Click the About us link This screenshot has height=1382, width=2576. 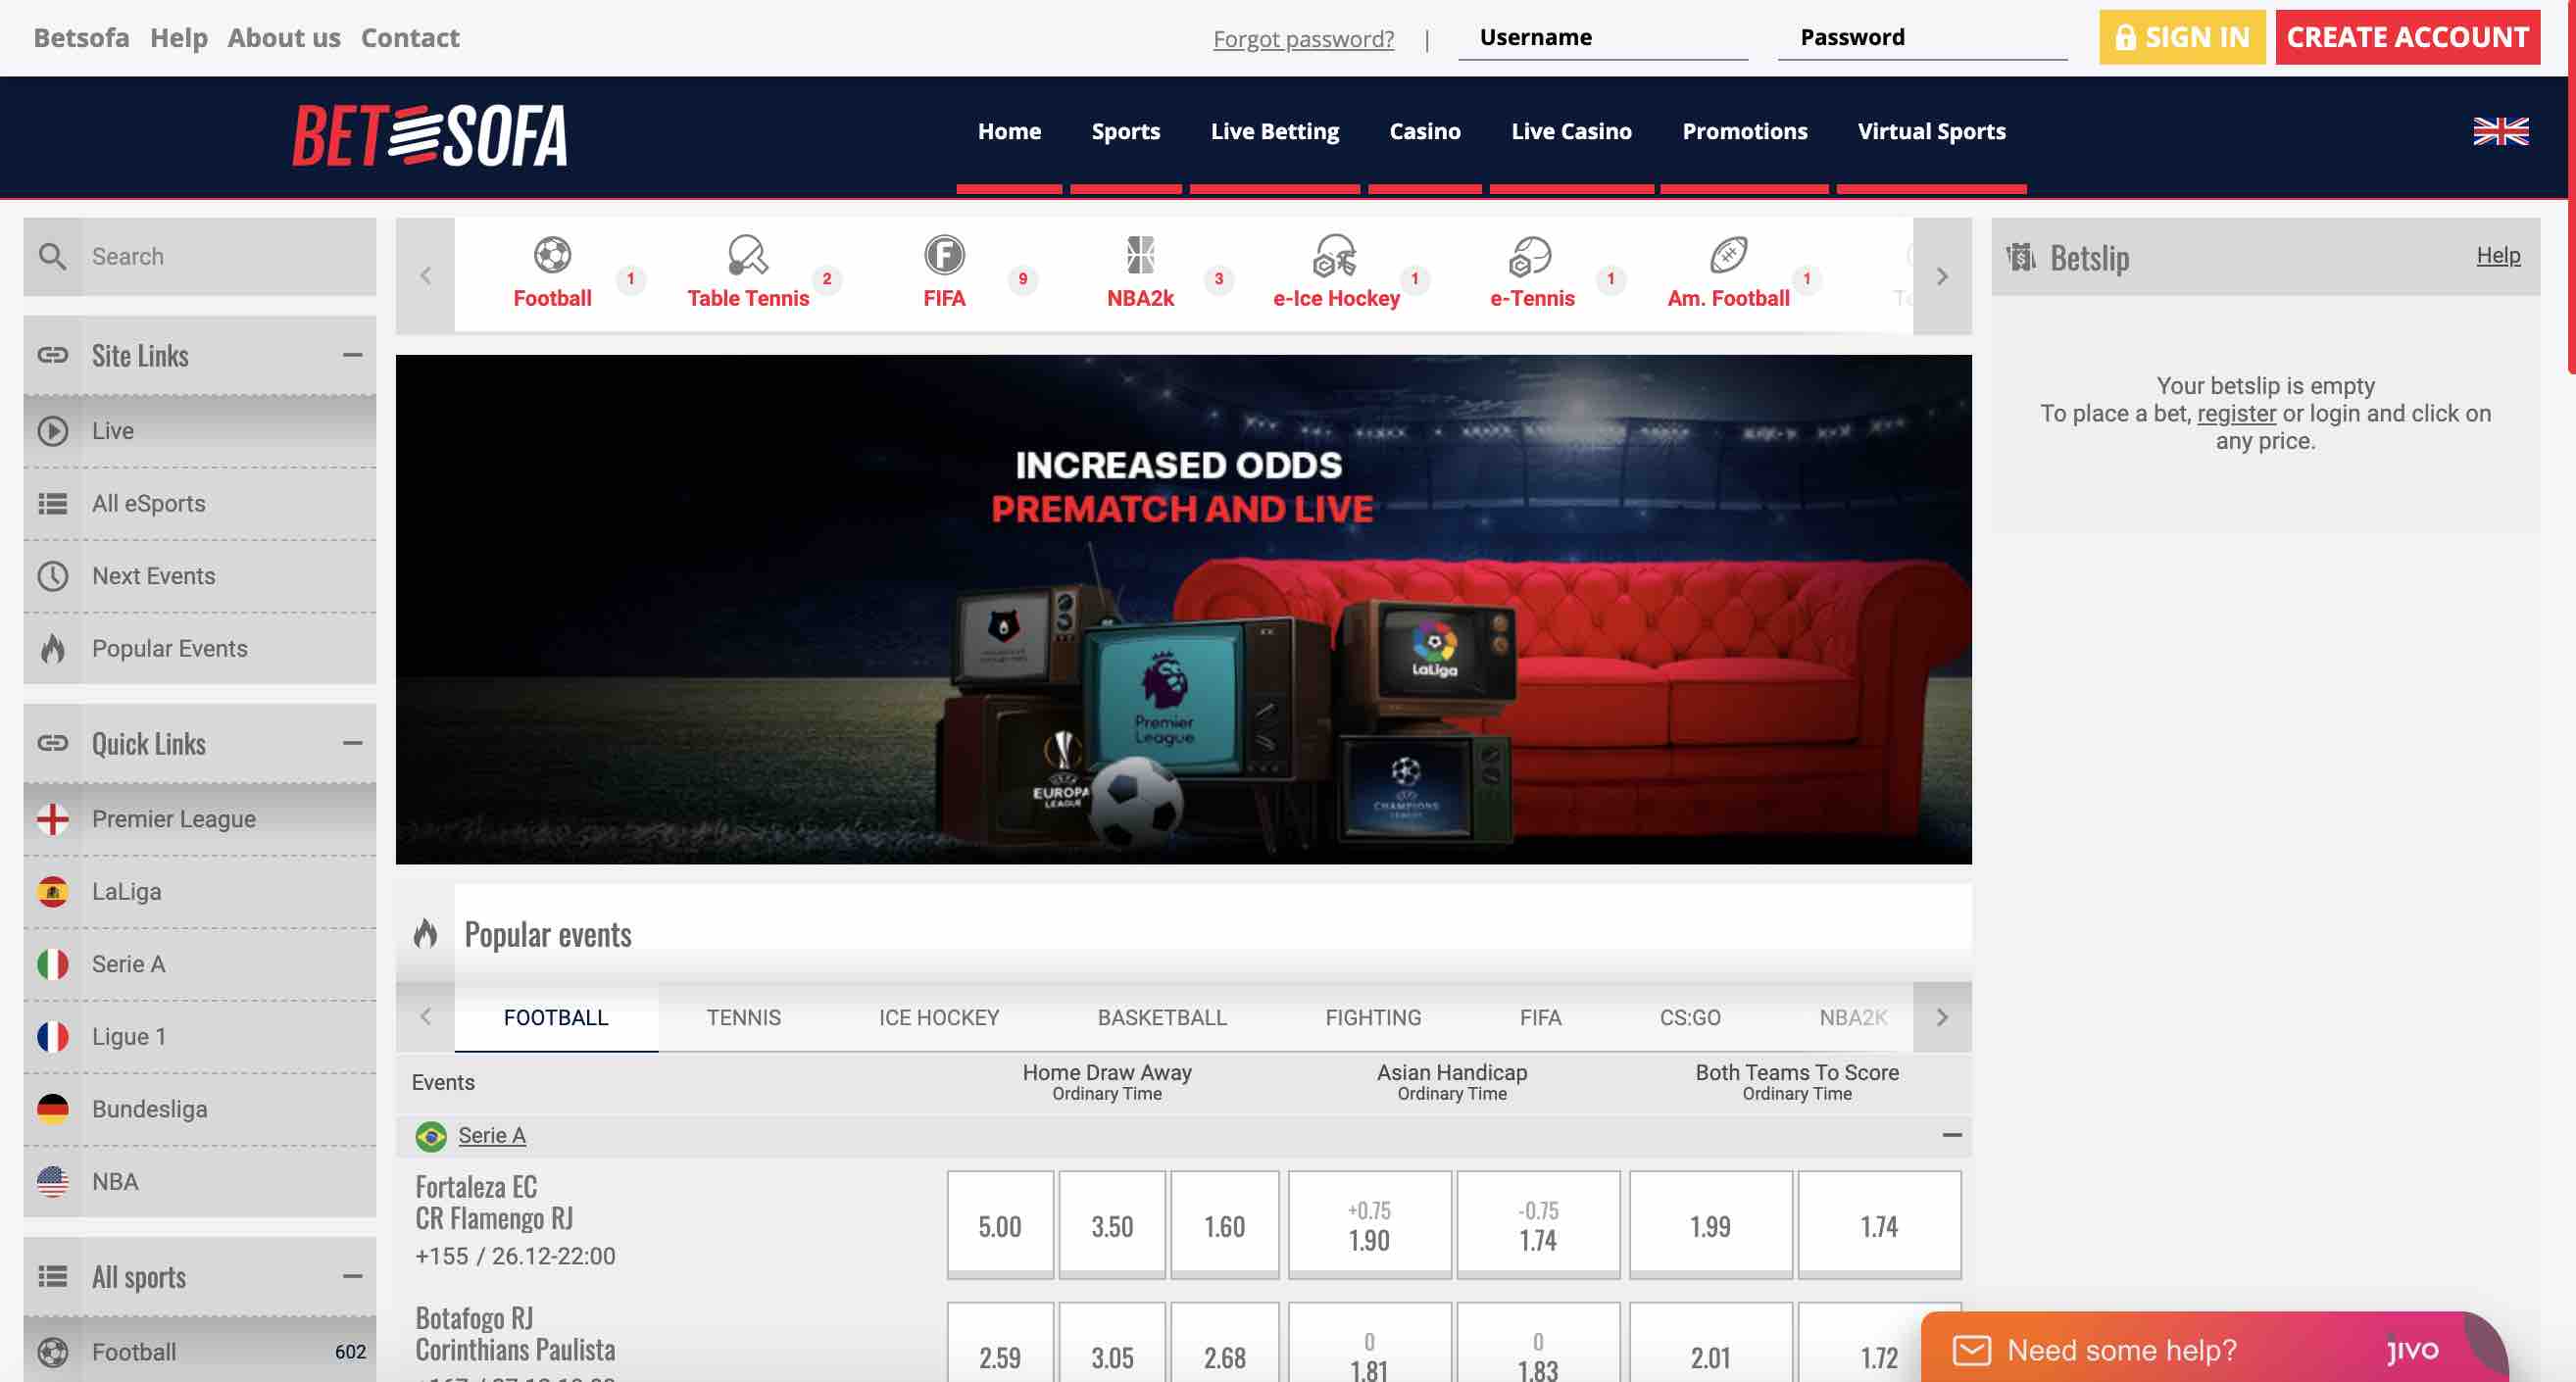coord(284,37)
